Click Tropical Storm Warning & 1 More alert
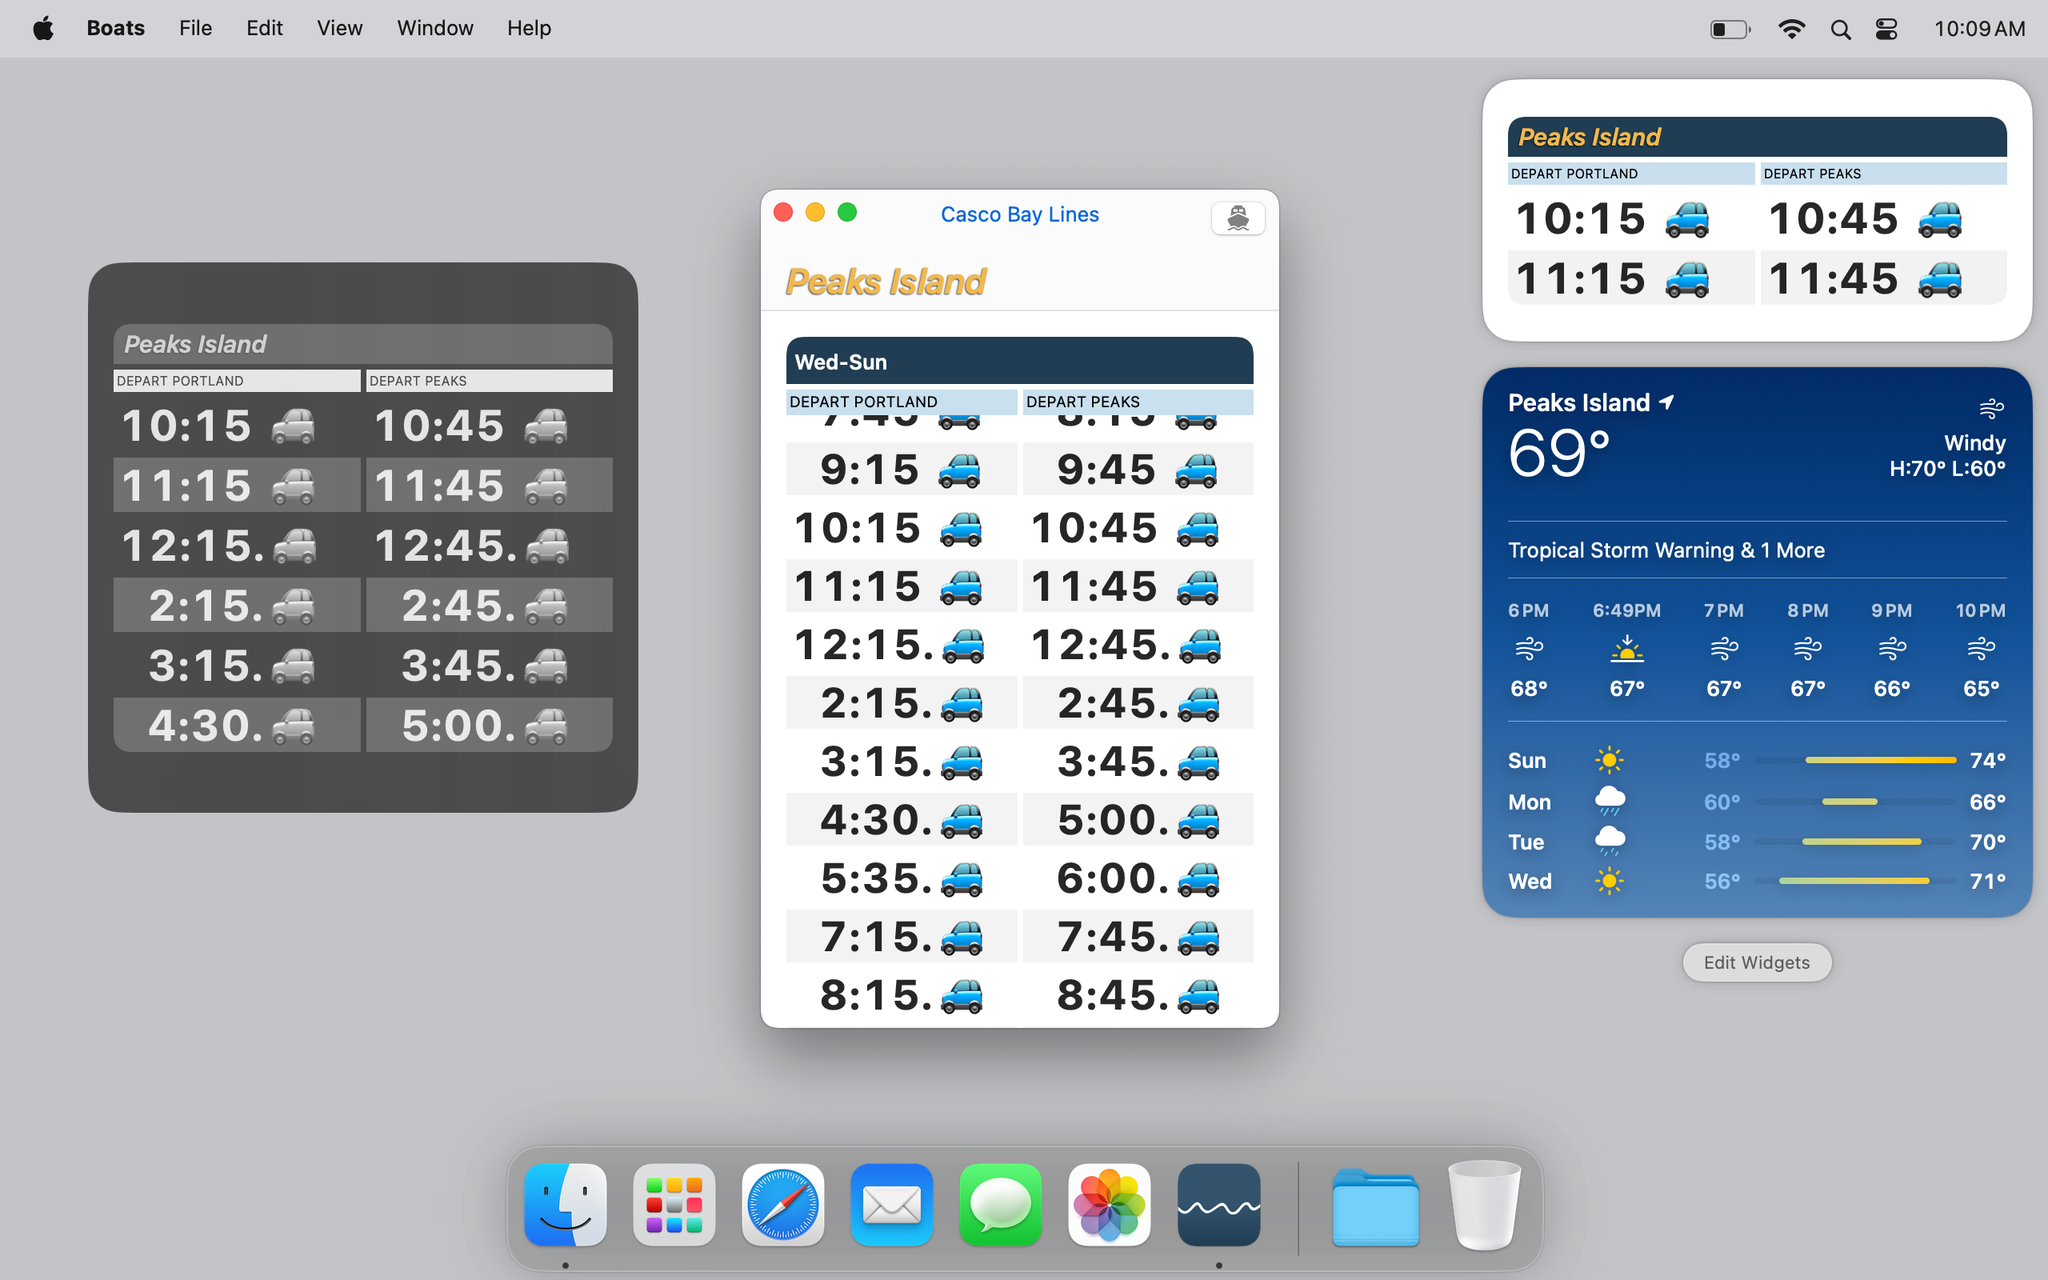The width and height of the screenshot is (2048, 1280). 1666,550
